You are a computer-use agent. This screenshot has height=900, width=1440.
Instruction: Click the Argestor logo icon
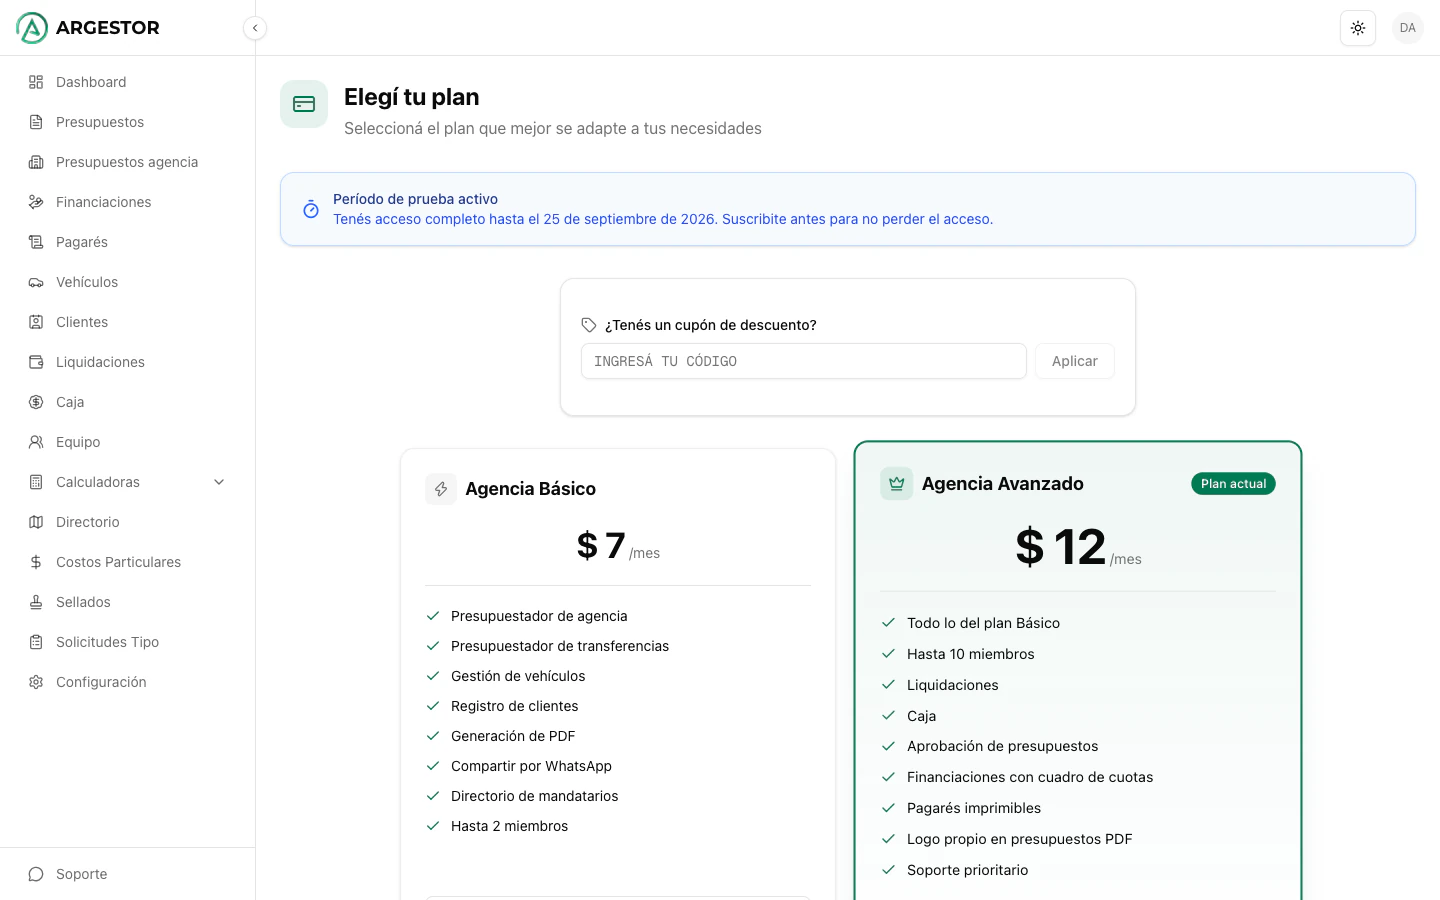pos(32,28)
